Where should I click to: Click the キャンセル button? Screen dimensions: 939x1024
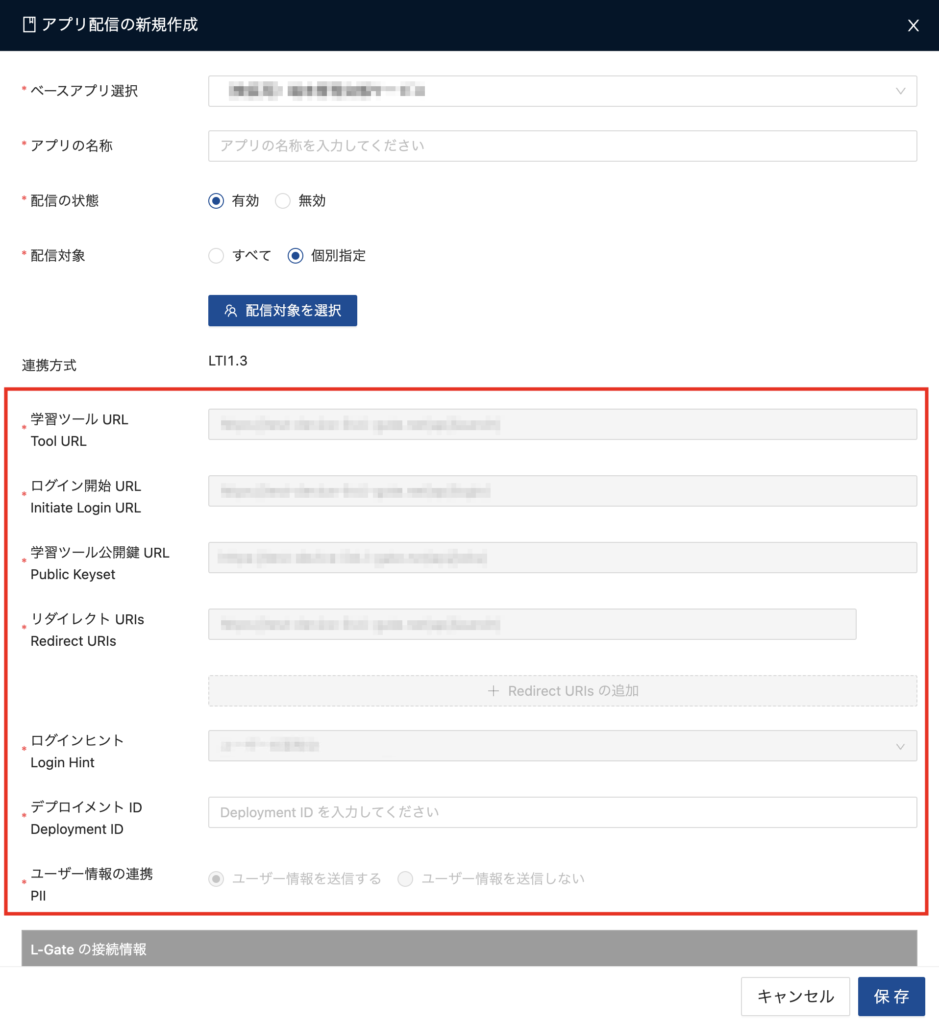[x=795, y=997]
